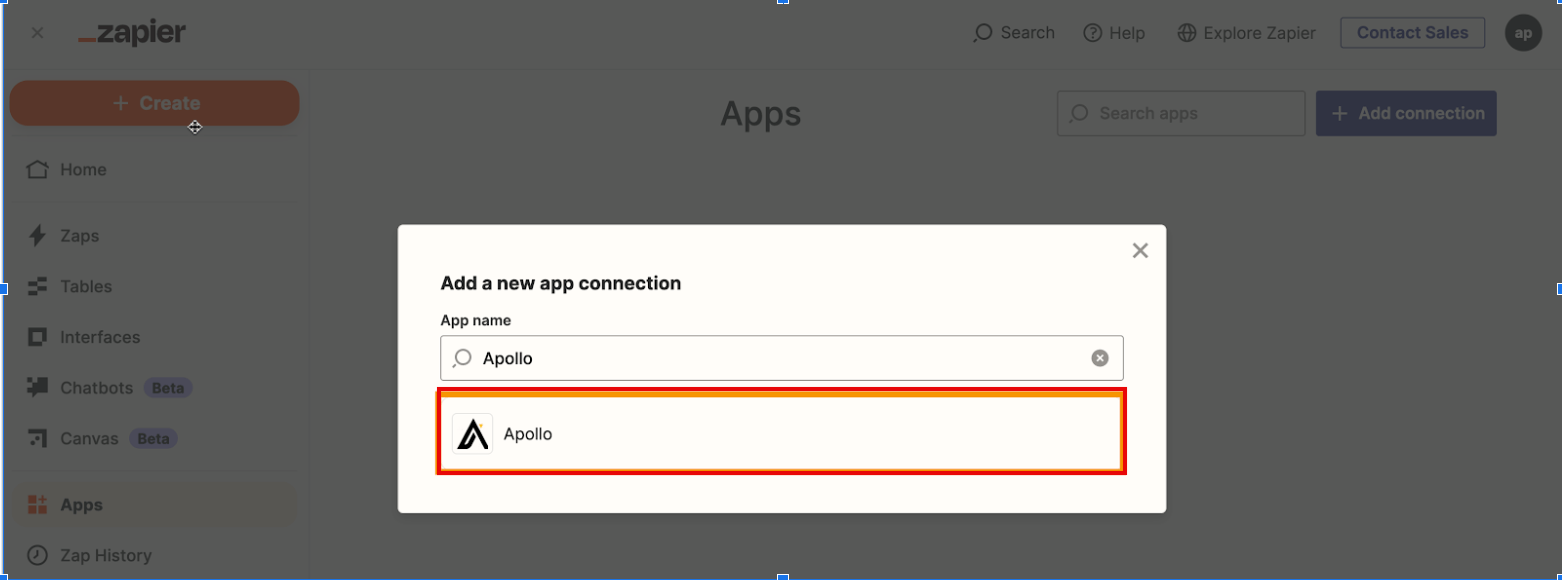This screenshot has width=1562, height=580.
Task: Open Search in top bar
Action: [x=1014, y=33]
